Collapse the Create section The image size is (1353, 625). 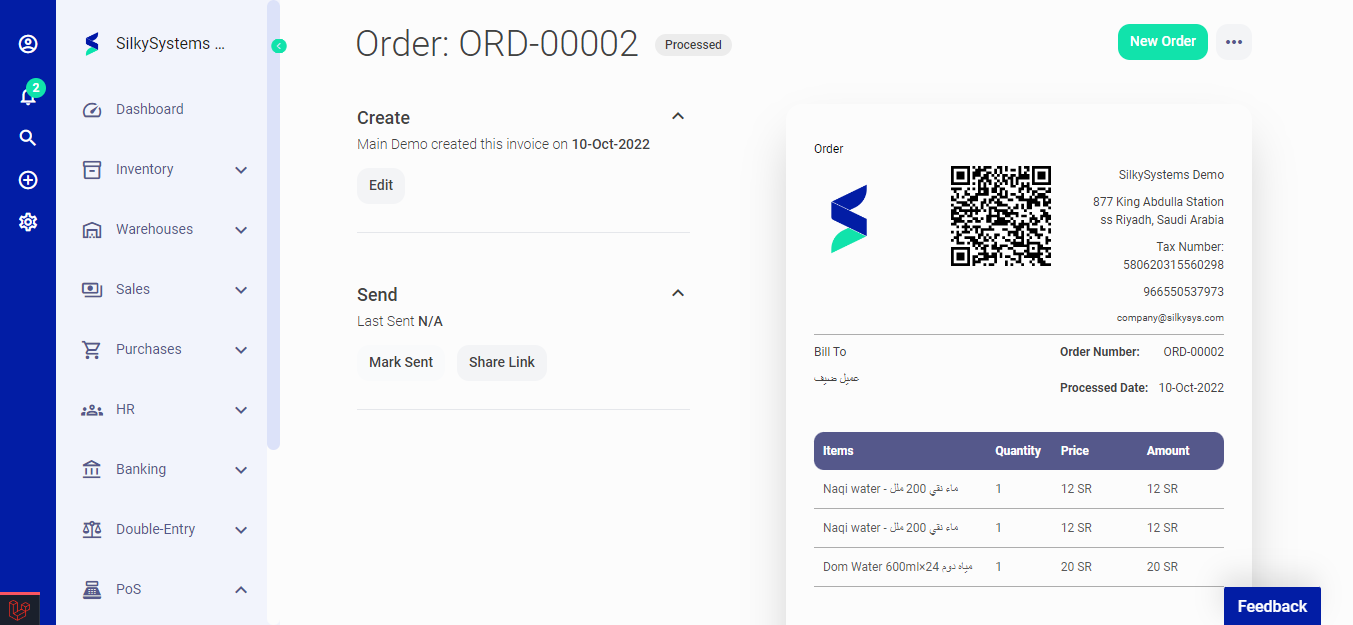(677, 116)
